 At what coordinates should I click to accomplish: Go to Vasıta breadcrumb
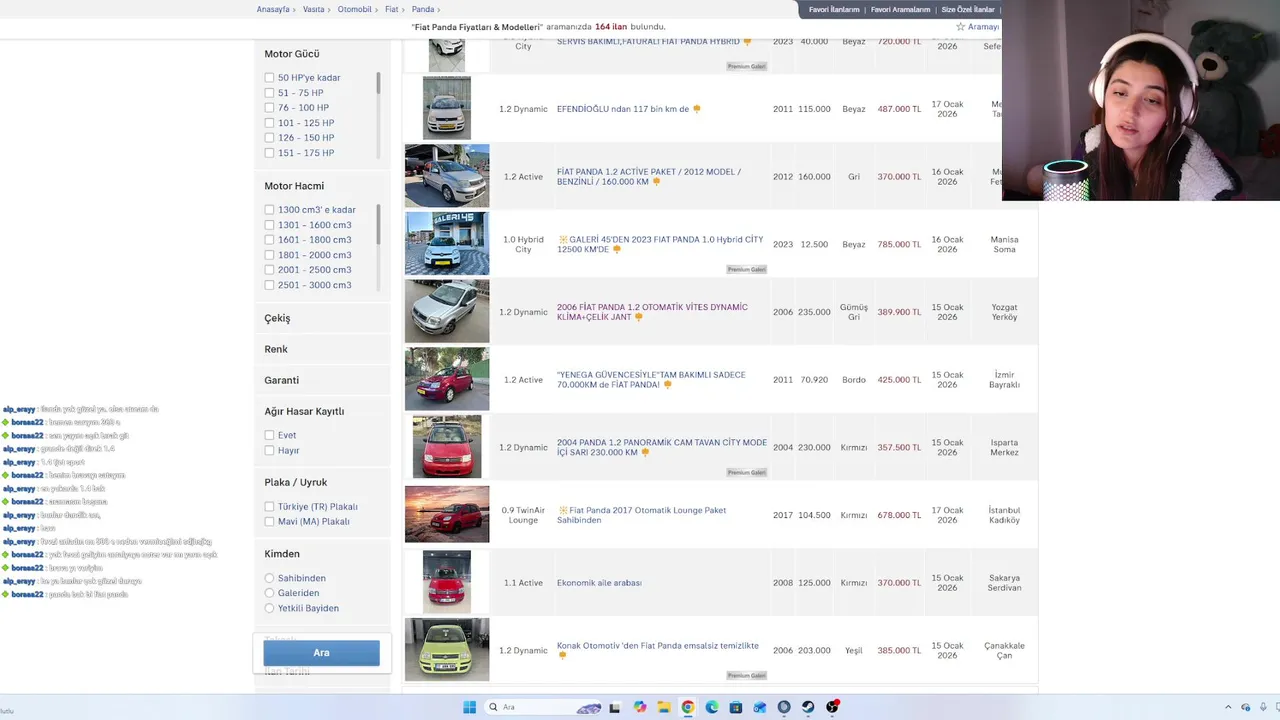(x=314, y=10)
